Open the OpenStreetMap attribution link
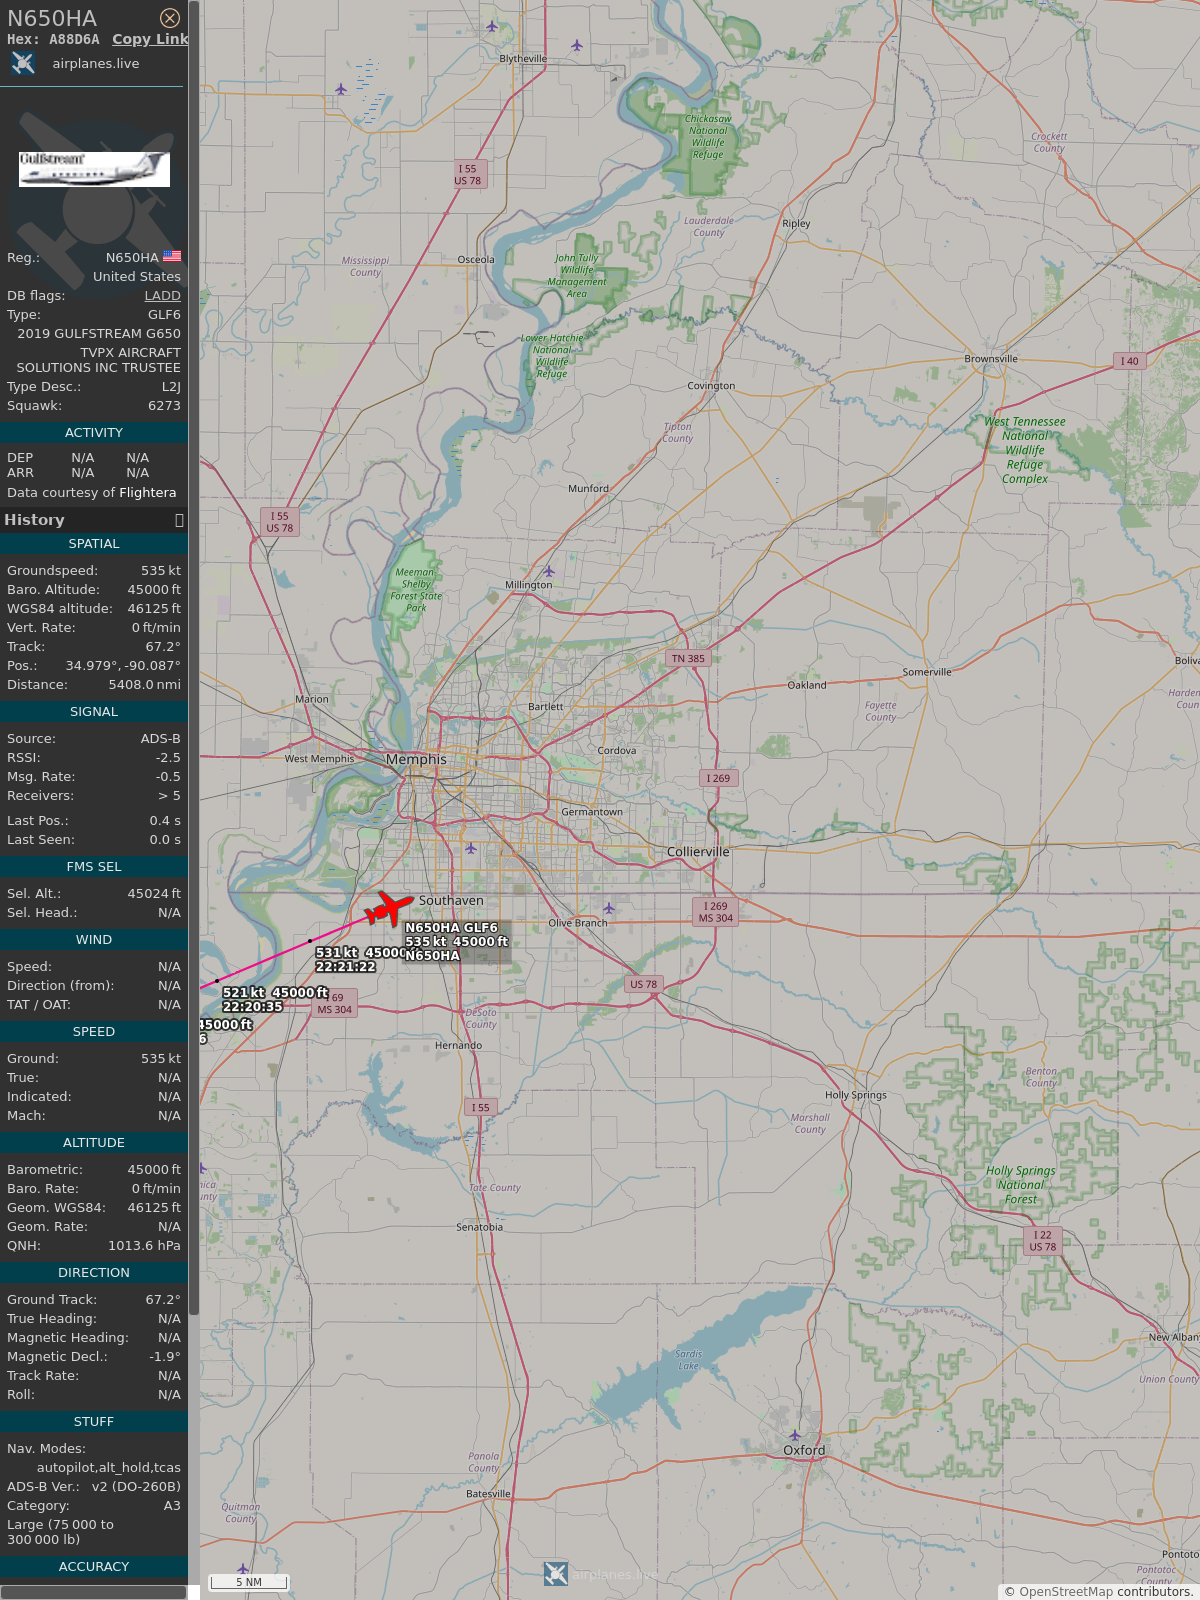Screen dimensions: 1200x1600 (x=1066, y=1591)
